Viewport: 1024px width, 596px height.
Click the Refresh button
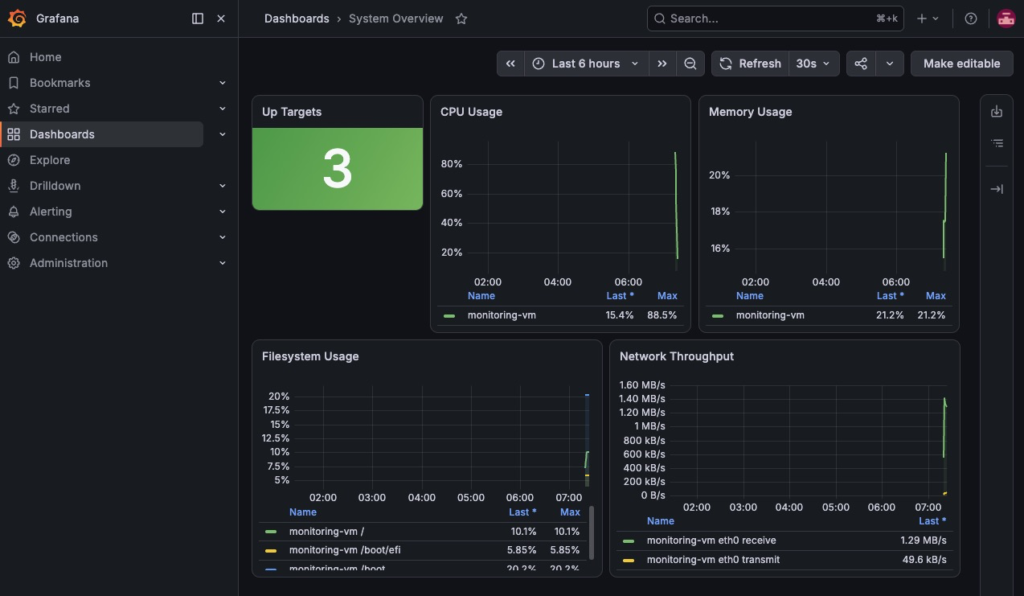(750, 63)
